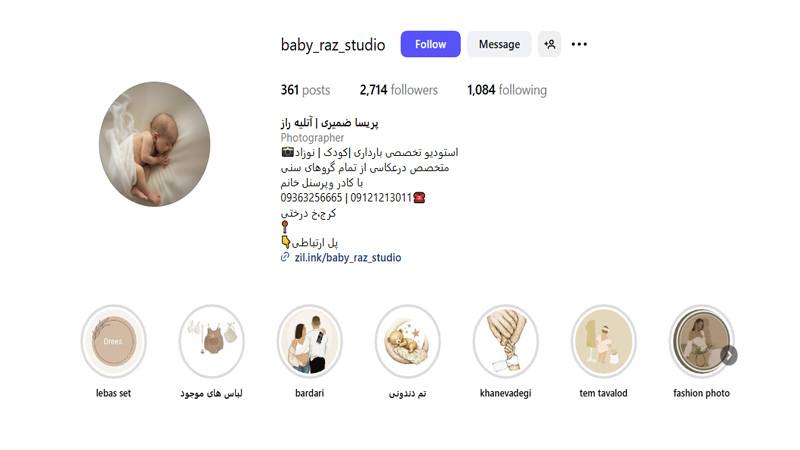Open the baby profile picture

point(155,144)
